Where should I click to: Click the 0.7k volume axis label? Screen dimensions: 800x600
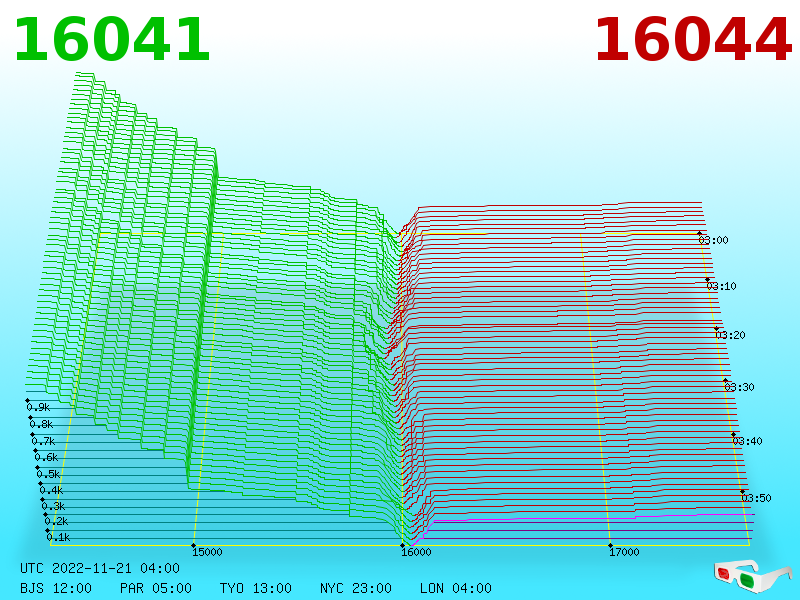[x=43, y=441]
